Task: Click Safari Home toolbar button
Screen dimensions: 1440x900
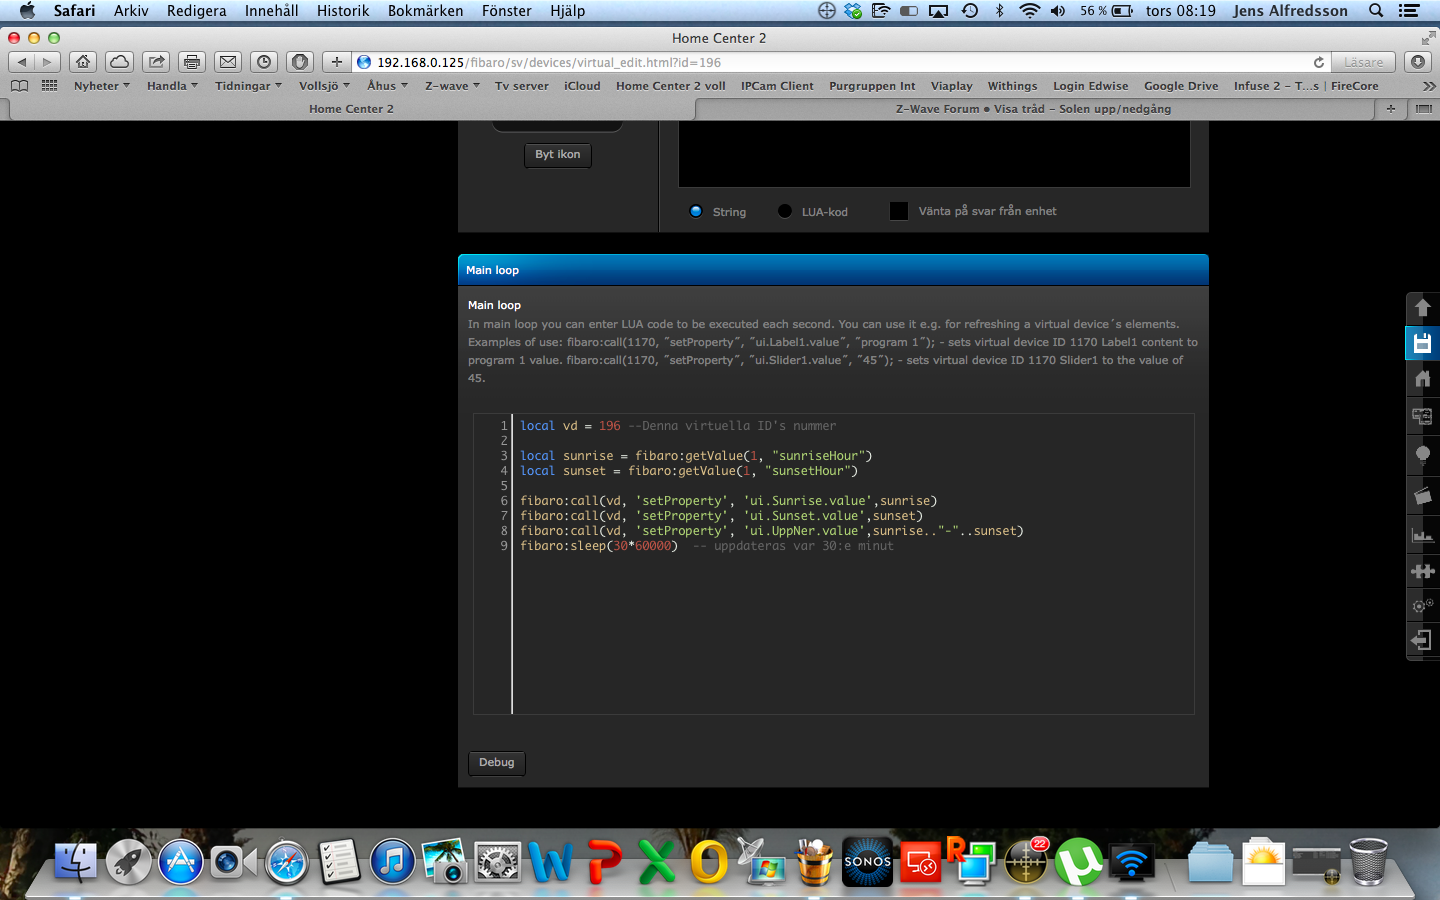Action: point(83,62)
